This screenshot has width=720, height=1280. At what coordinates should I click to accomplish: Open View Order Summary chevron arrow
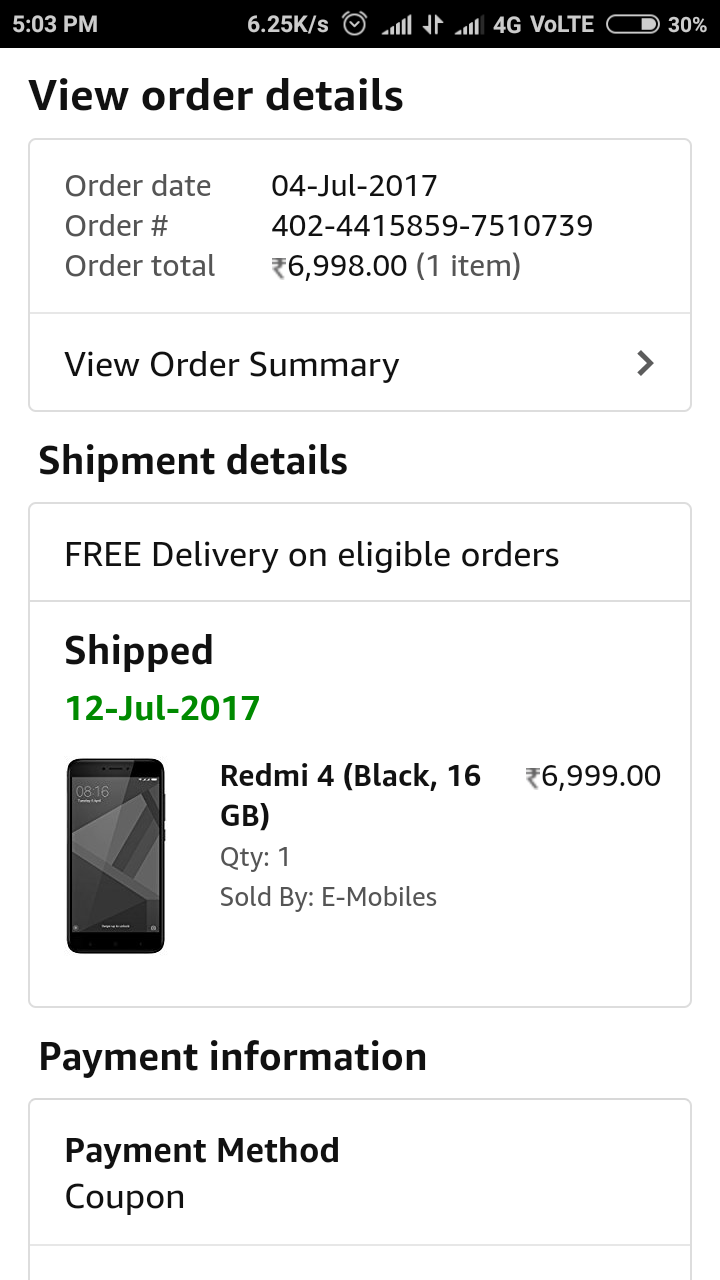[x=646, y=363]
